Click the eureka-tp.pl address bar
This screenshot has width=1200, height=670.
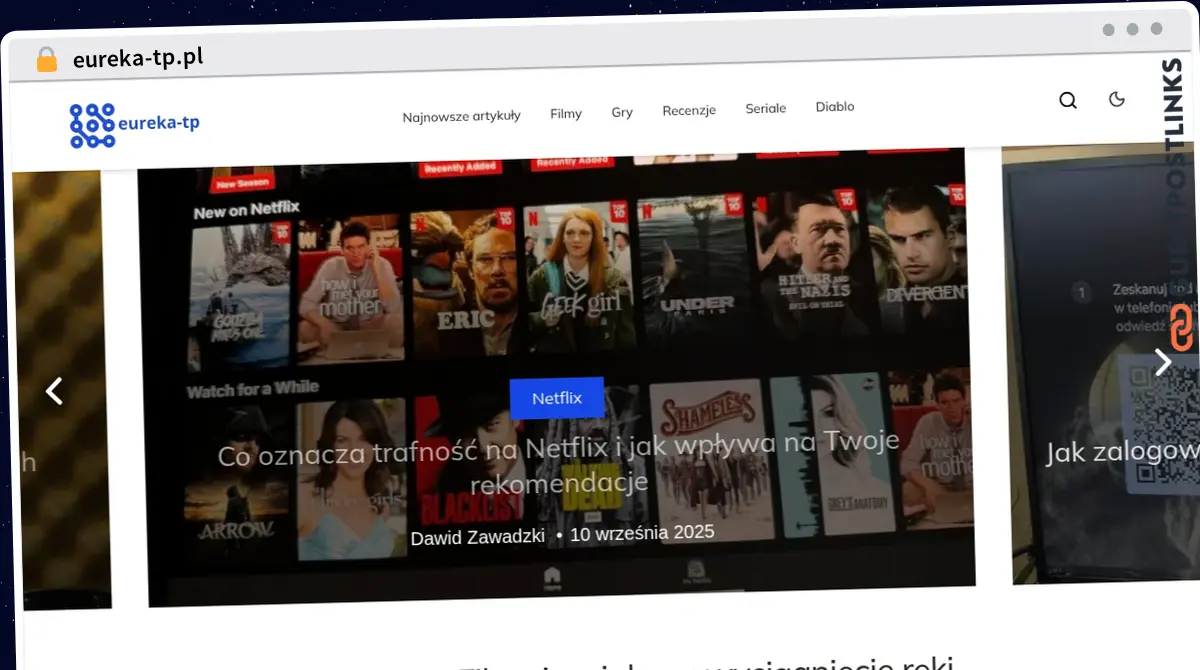138,58
